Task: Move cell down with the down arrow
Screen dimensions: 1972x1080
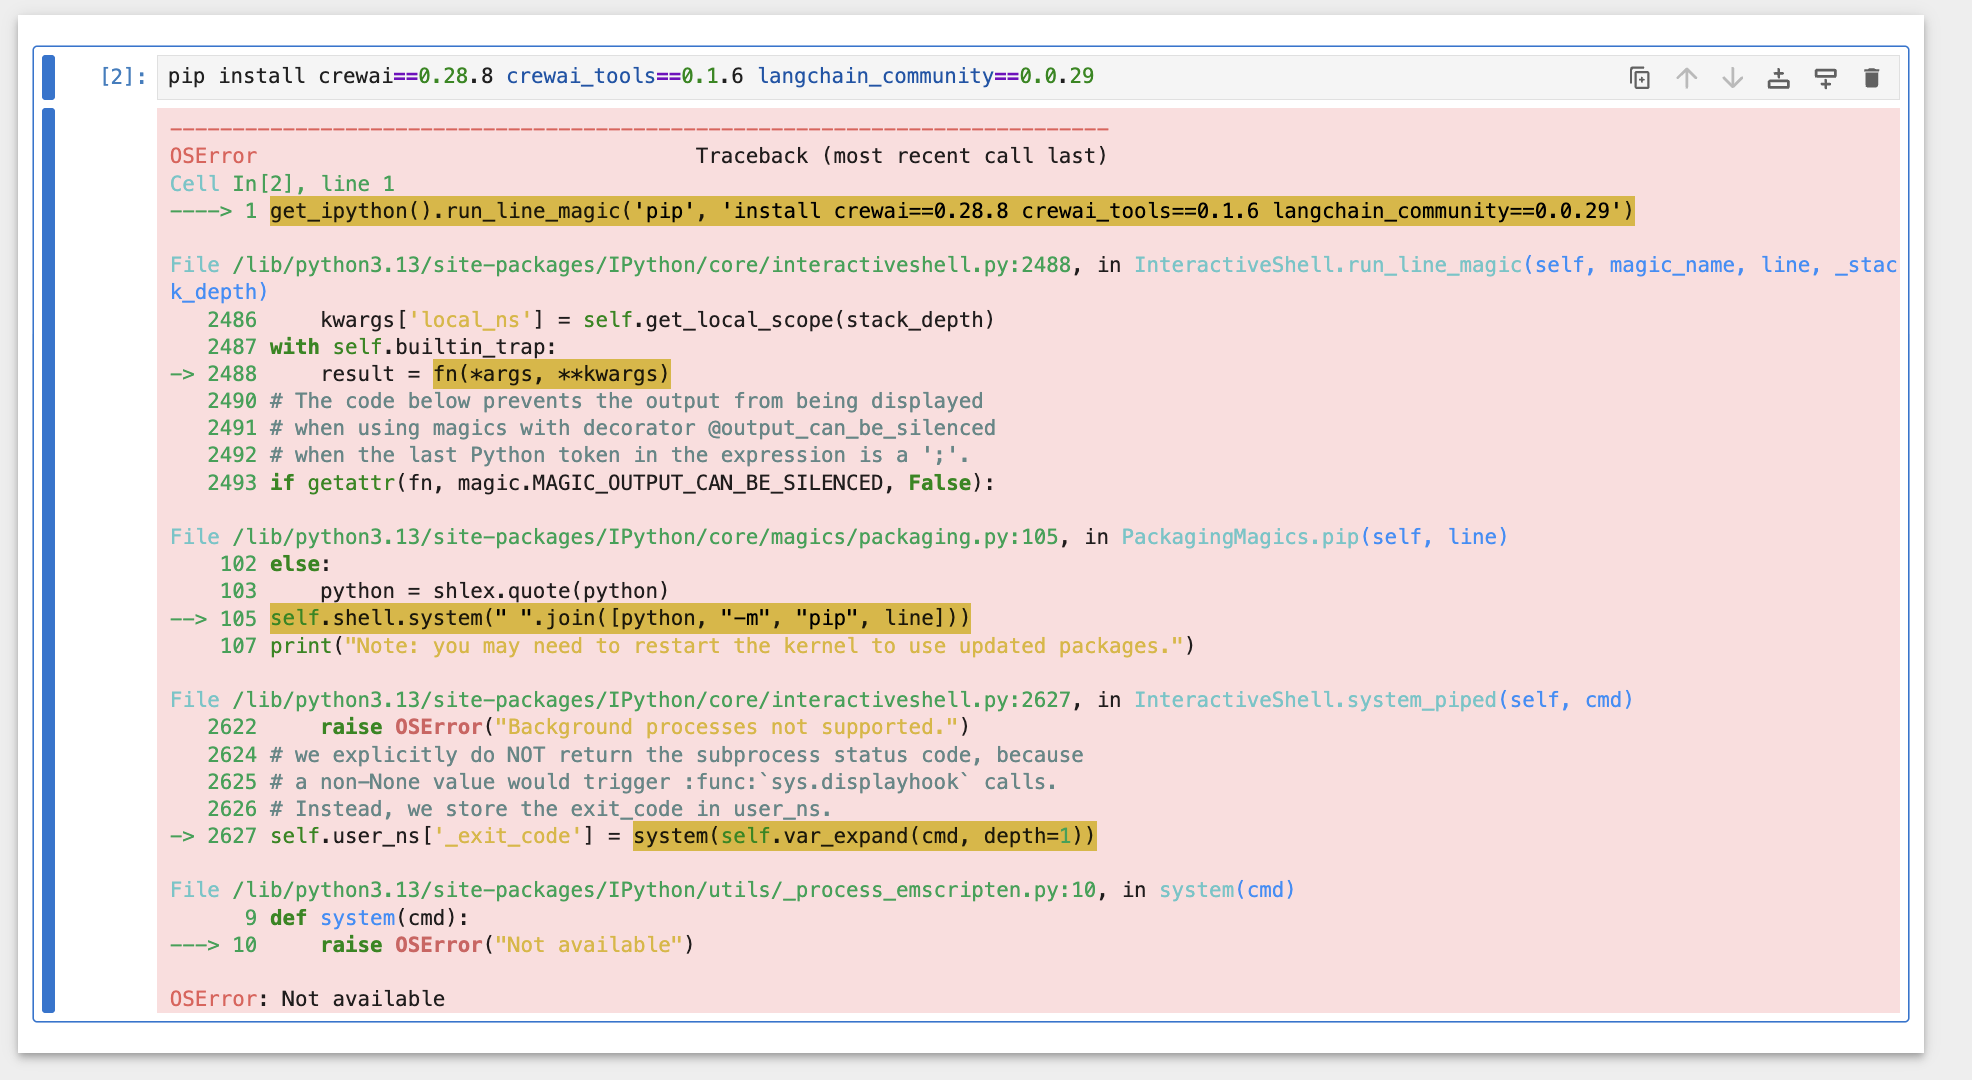Action: (x=1733, y=78)
